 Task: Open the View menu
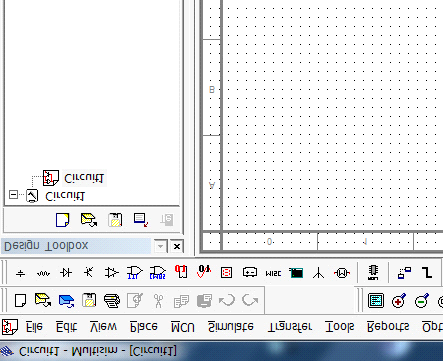[x=103, y=327]
